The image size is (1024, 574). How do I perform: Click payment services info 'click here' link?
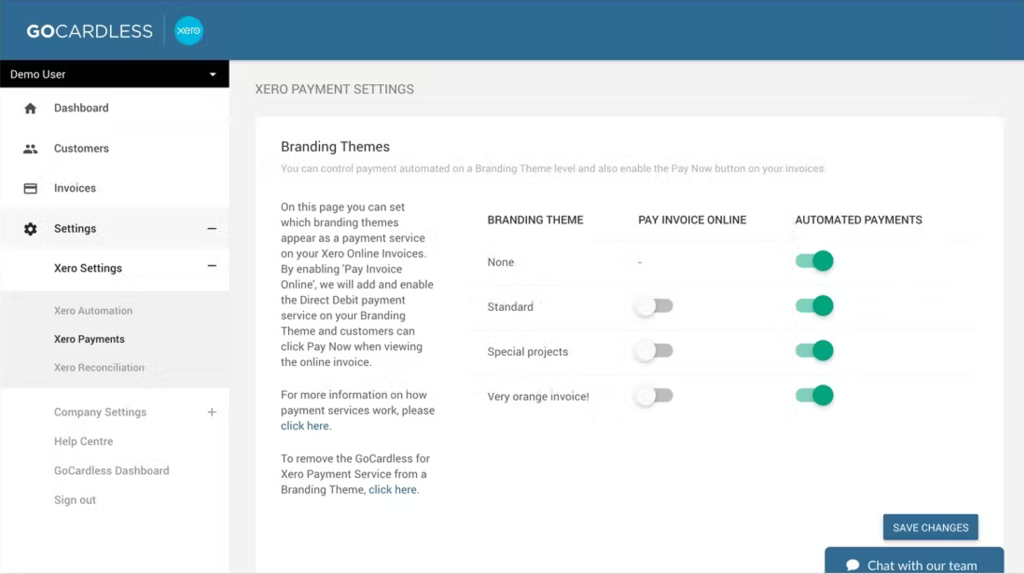coord(305,426)
